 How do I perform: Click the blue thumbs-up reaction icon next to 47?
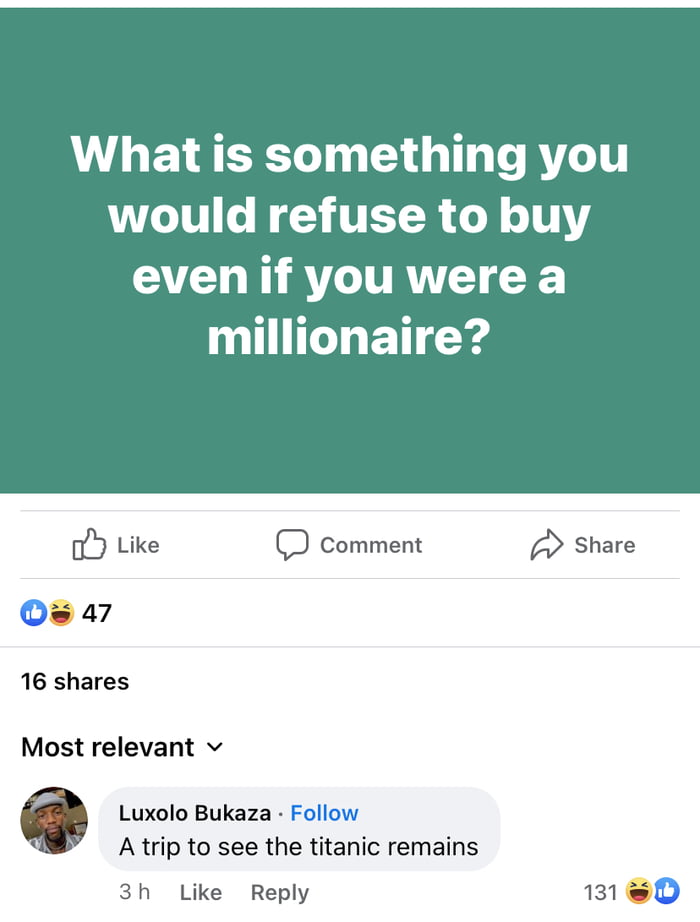31,609
